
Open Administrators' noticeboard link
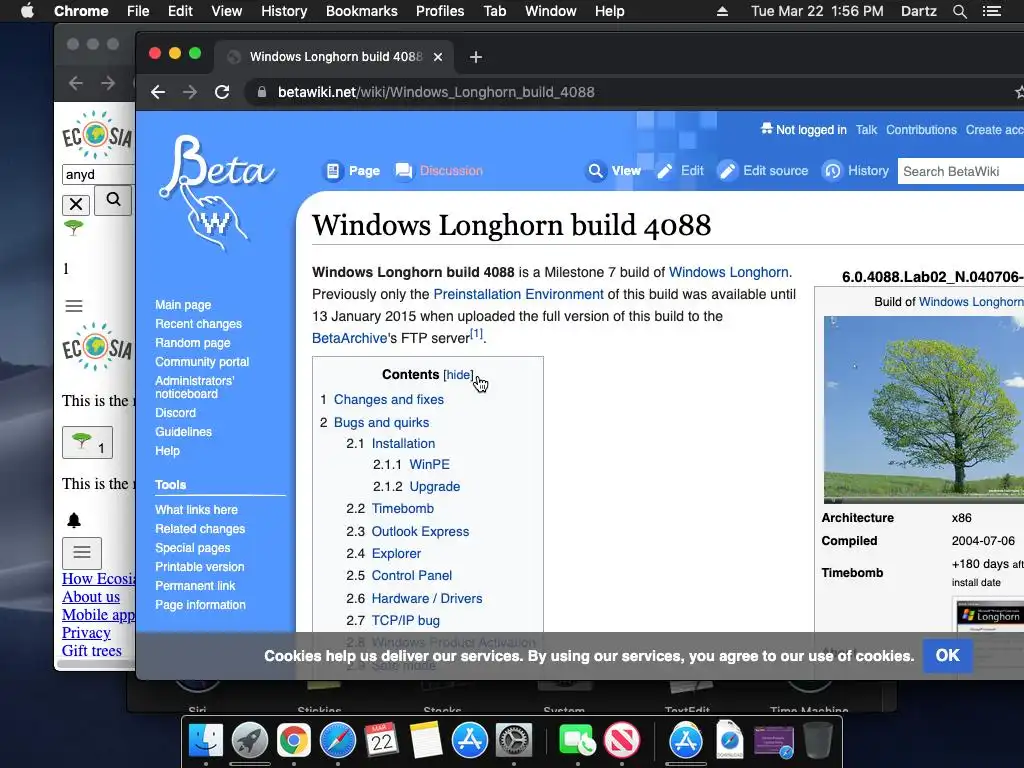click(x=194, y=387)
